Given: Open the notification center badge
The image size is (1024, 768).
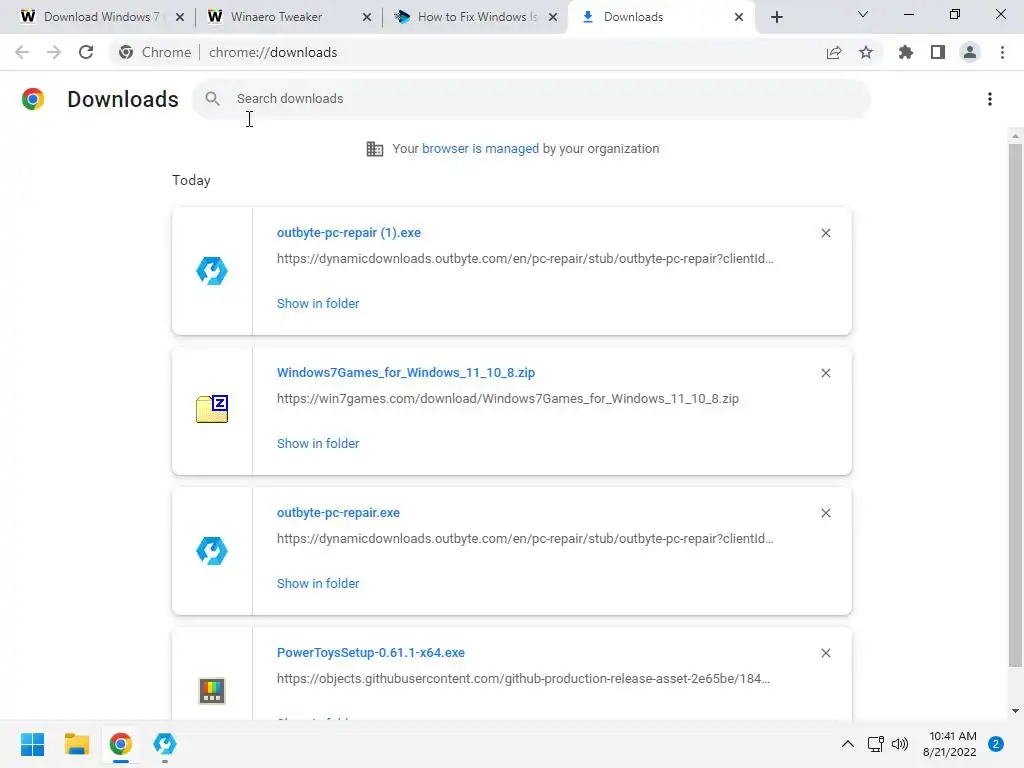Looking at the screenshot, I should click(x=996, y=744).
